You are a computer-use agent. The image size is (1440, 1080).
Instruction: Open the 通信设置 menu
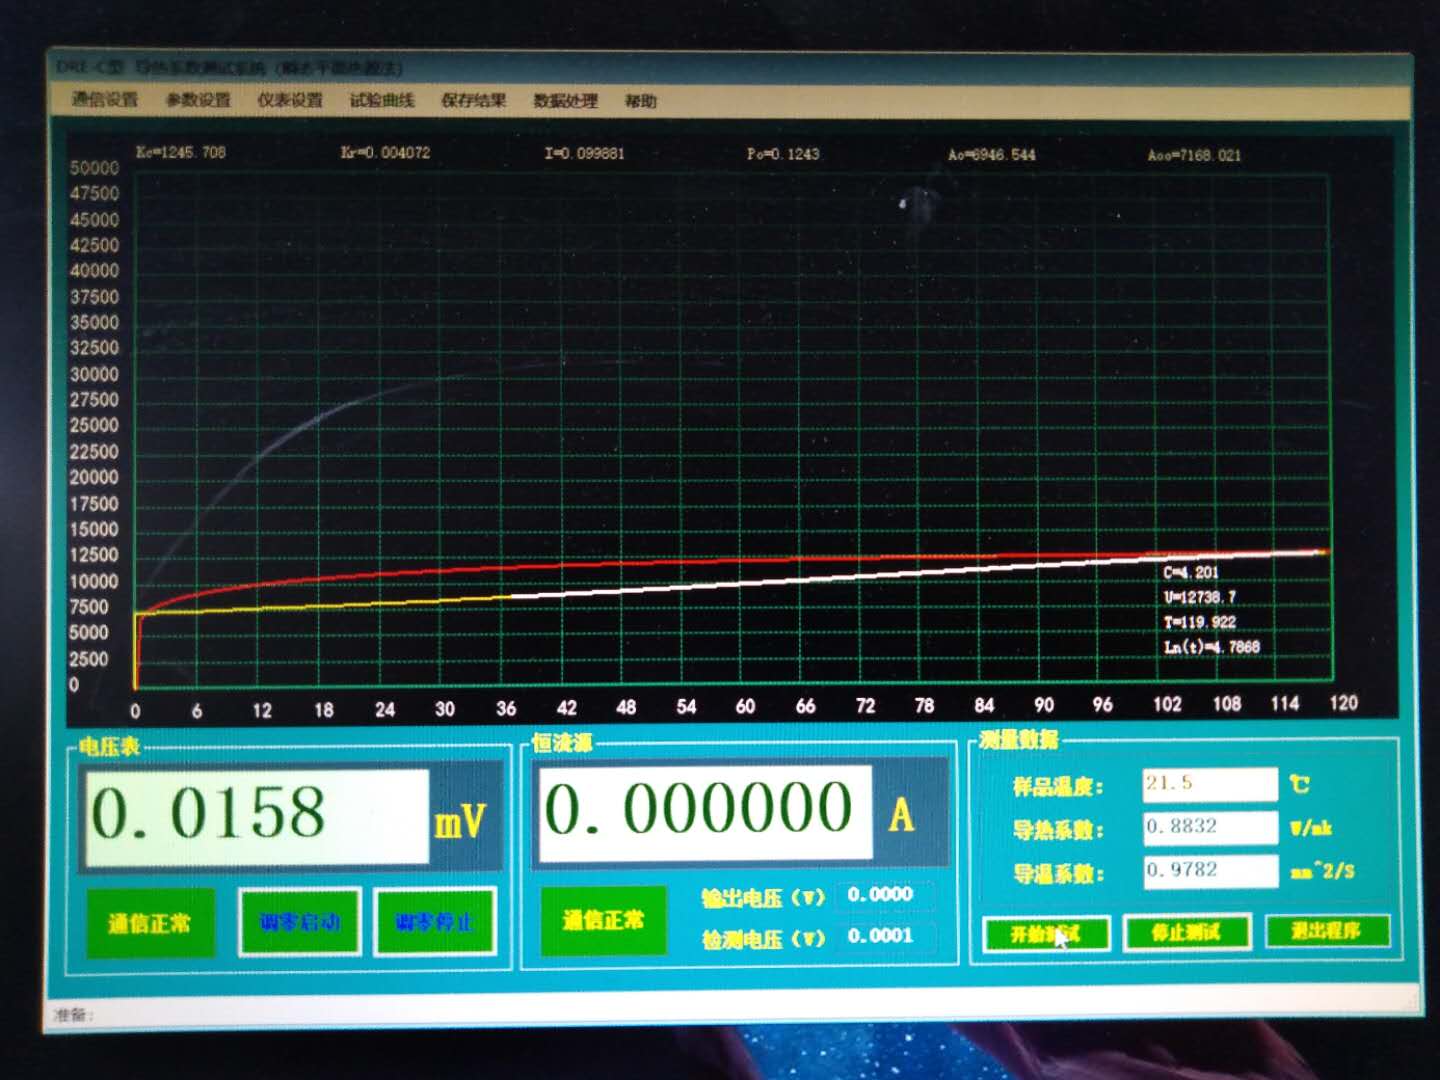[105, 99]
